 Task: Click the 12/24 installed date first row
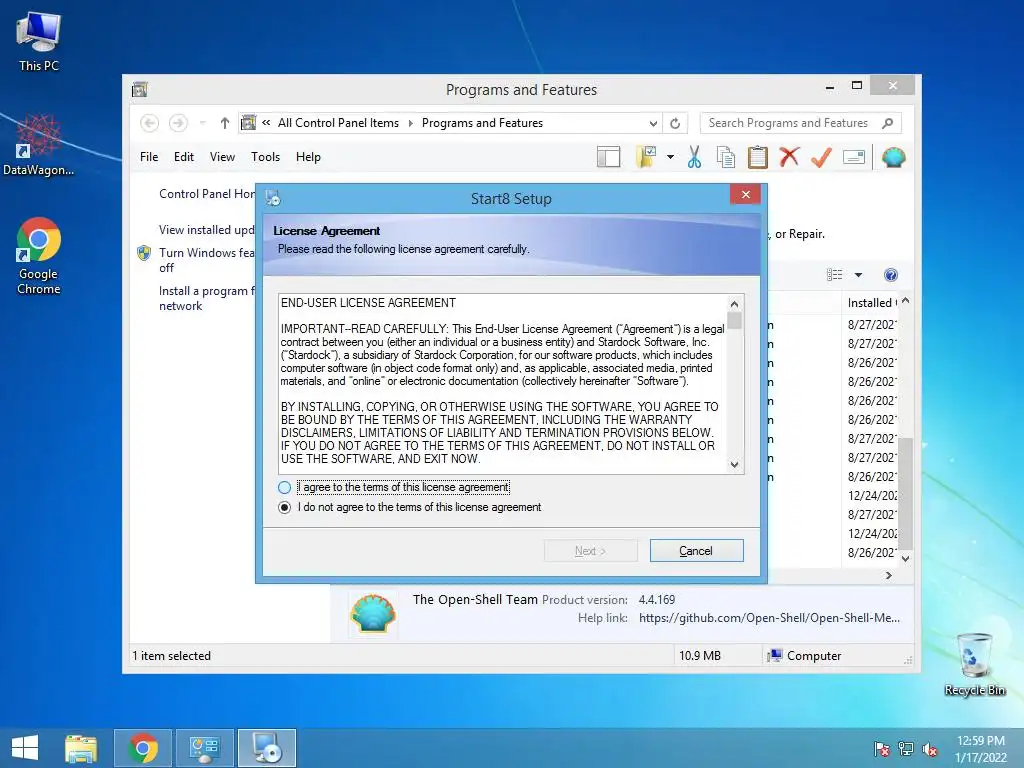point(872,496)
